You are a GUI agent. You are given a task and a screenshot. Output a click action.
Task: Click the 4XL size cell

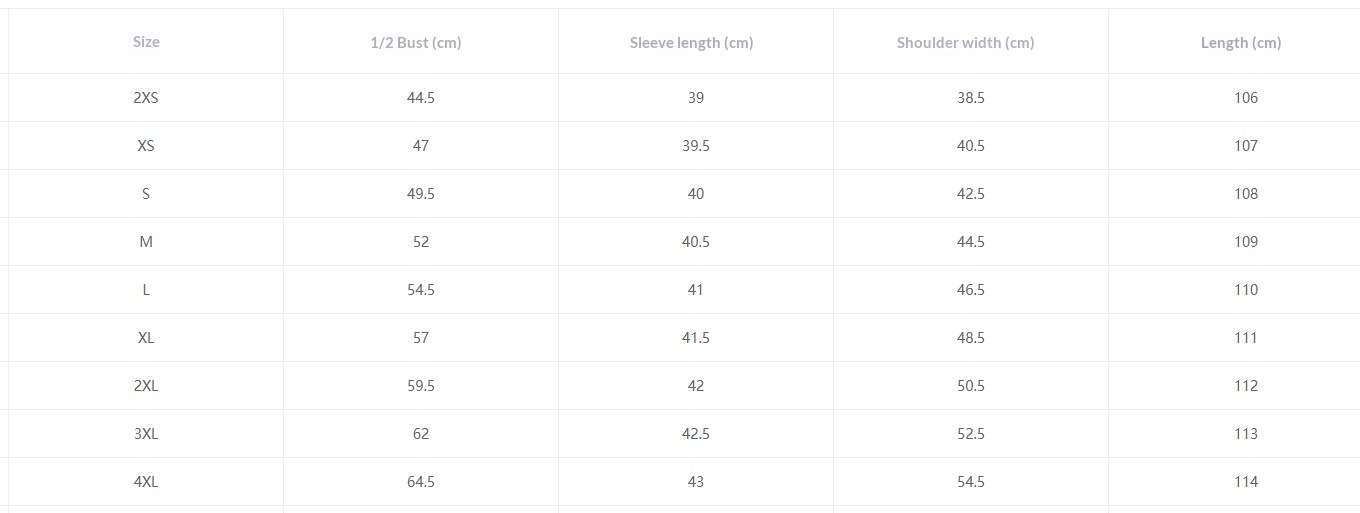[146, 482]
